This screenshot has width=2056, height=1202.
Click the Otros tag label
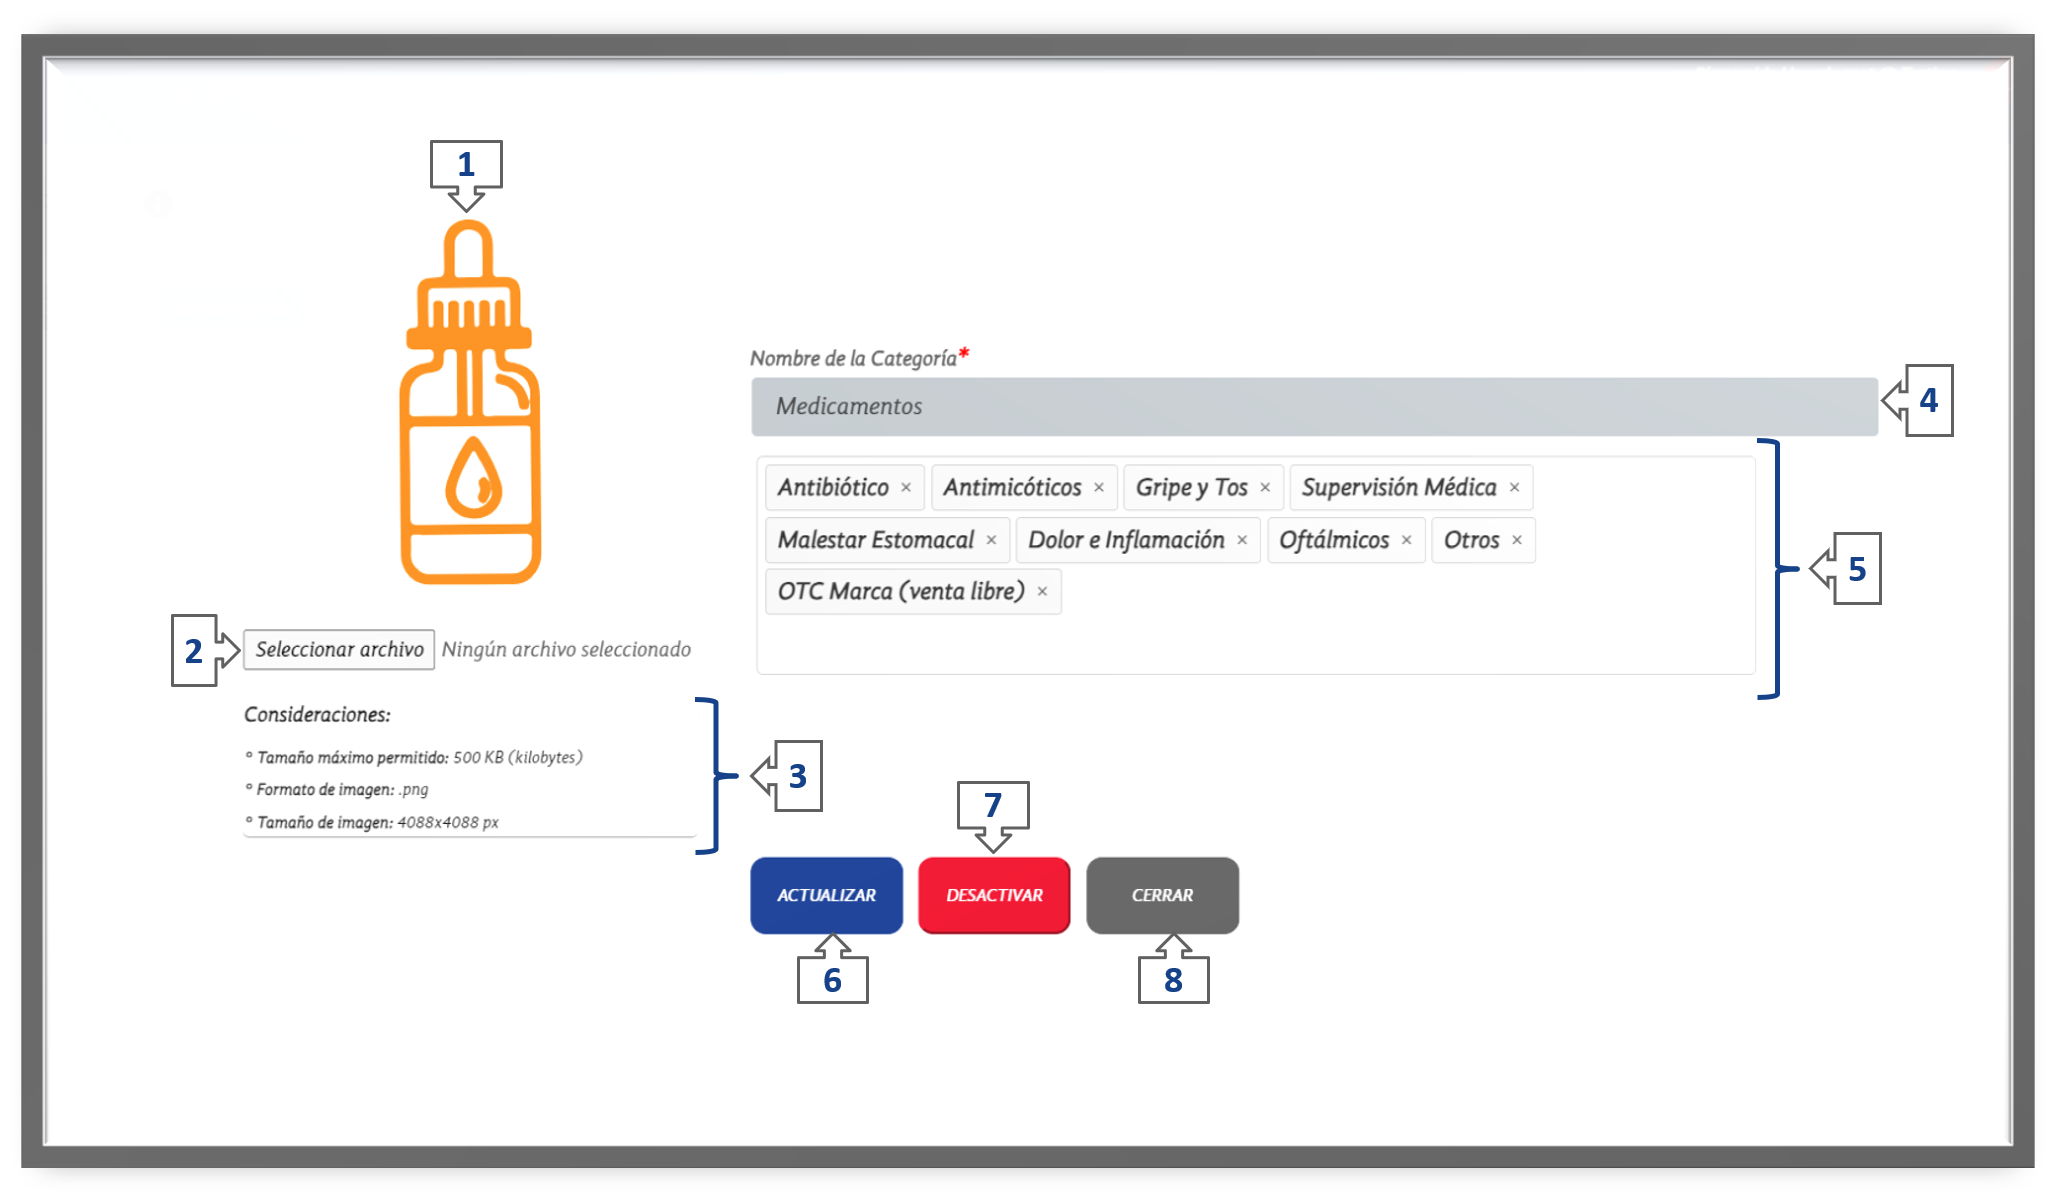coord(1471,540)
